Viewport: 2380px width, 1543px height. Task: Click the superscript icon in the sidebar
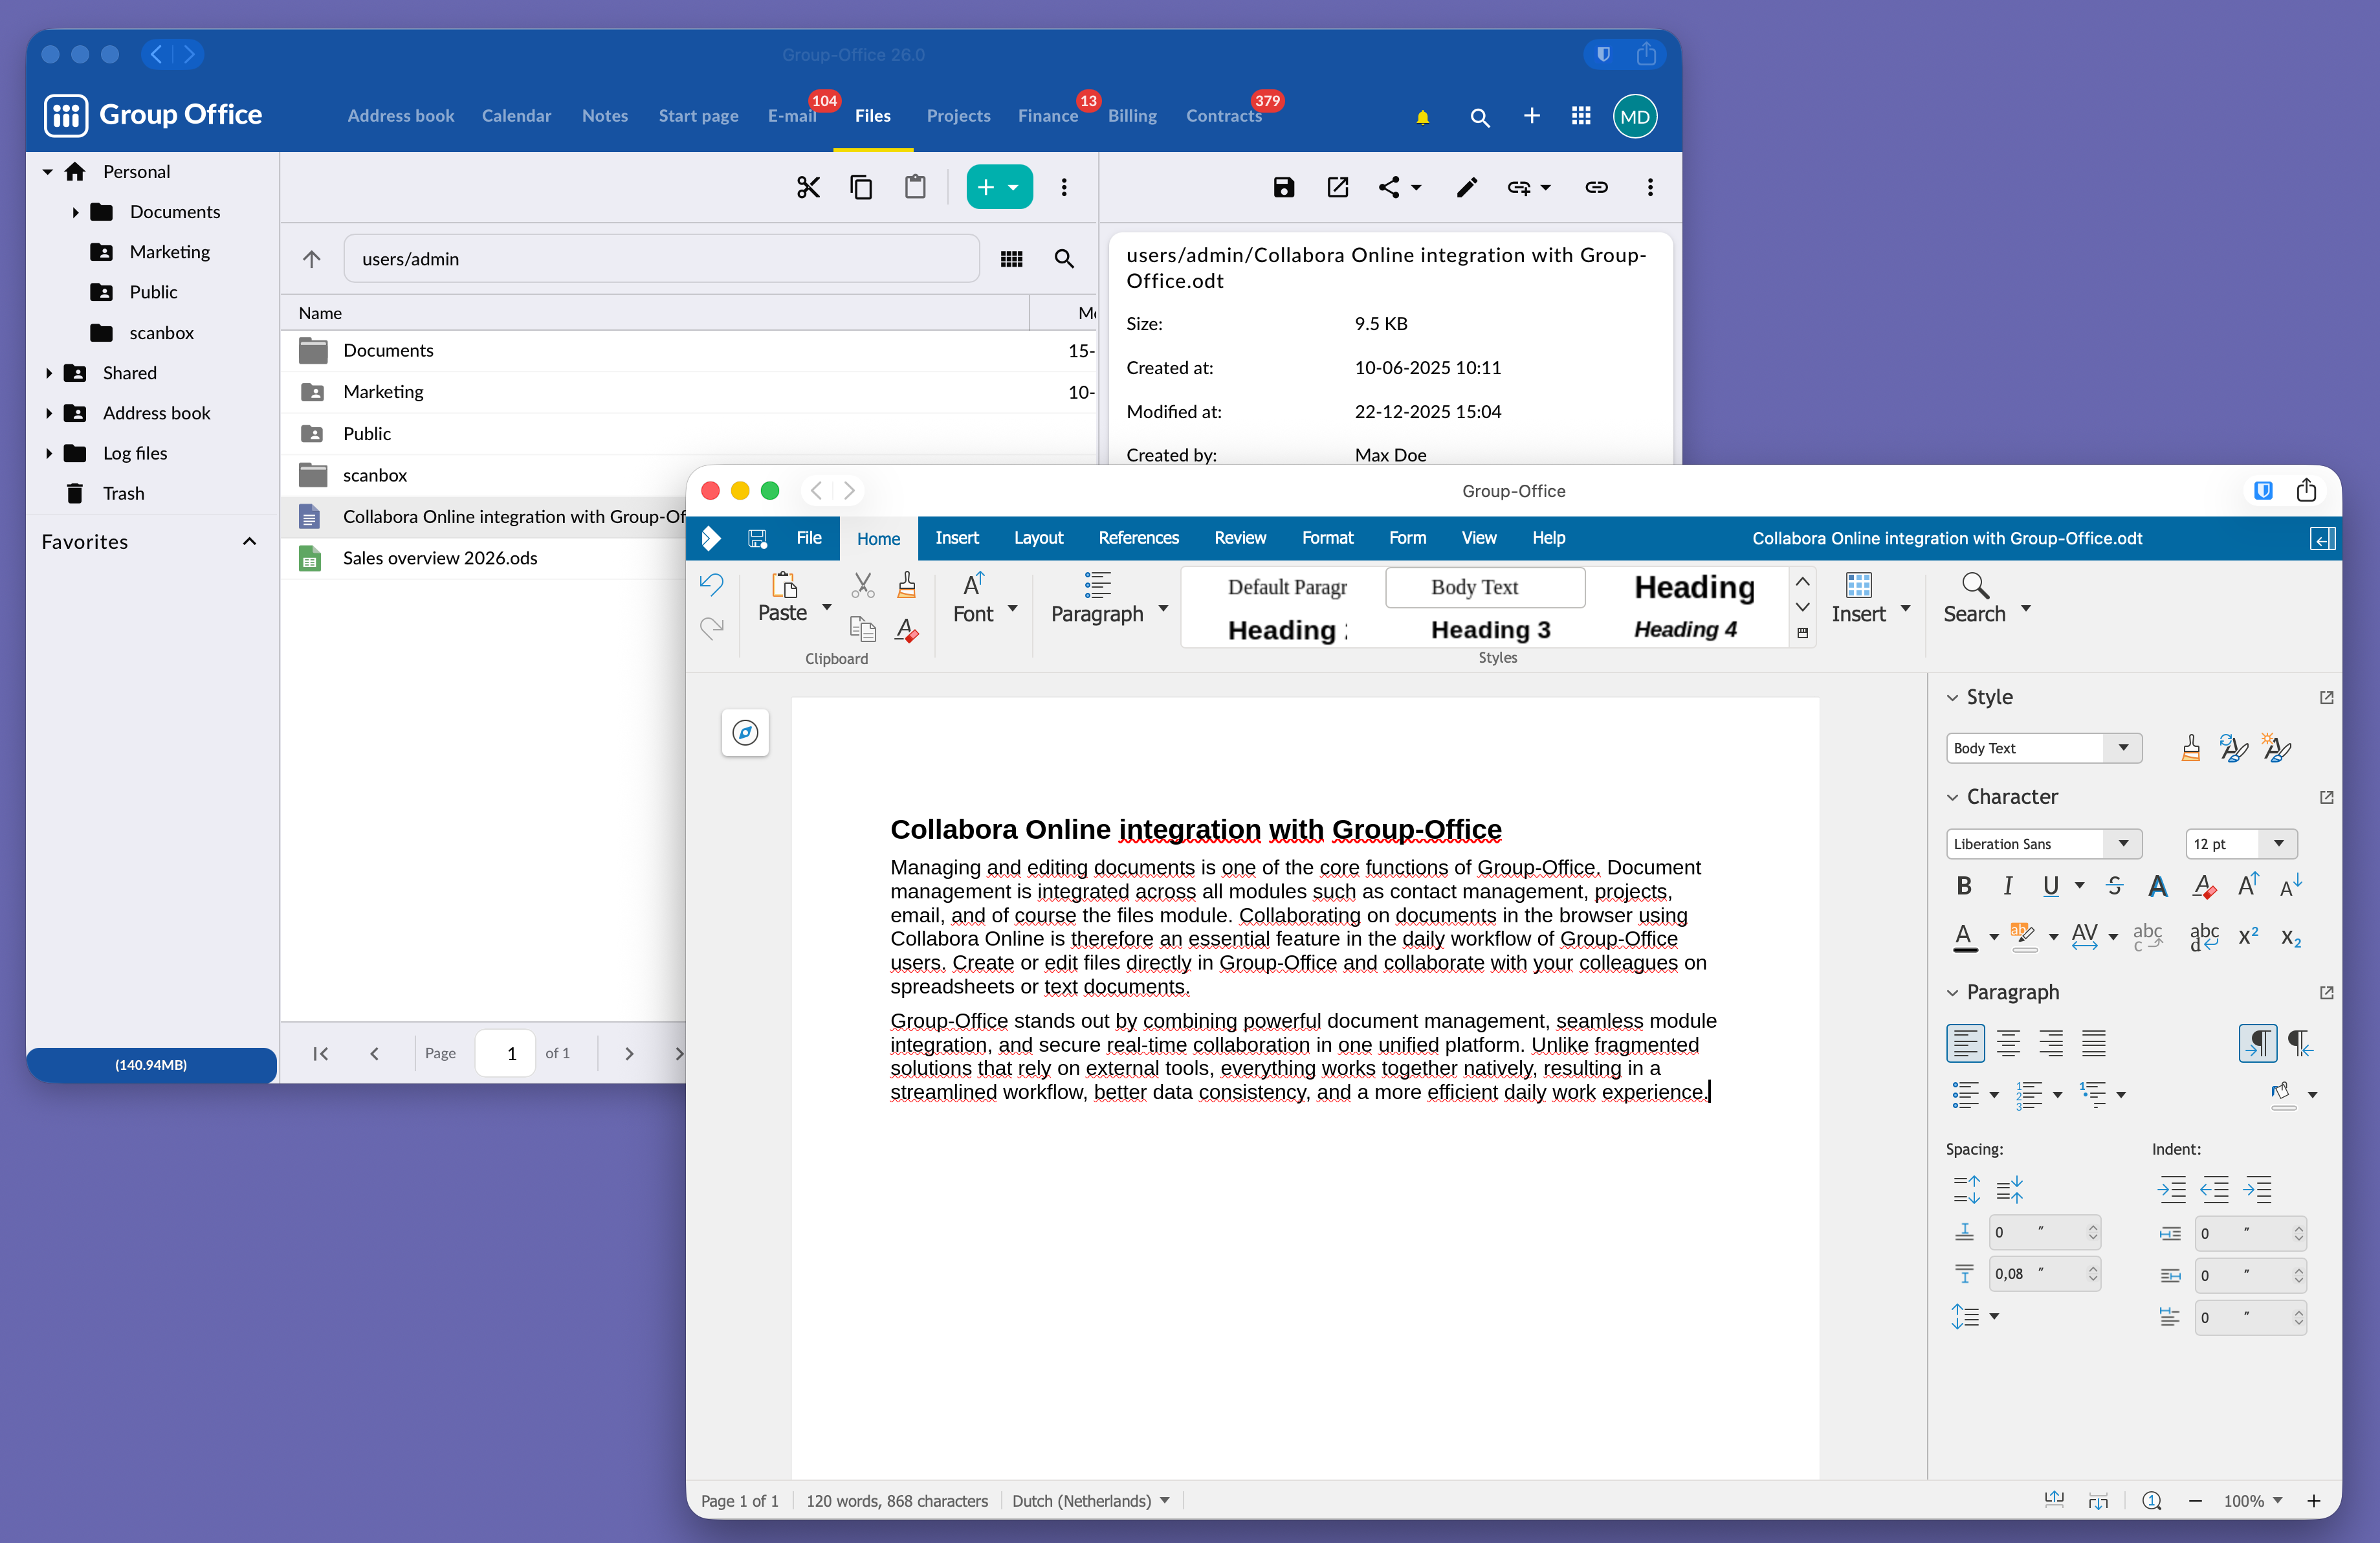(2248, 937)
